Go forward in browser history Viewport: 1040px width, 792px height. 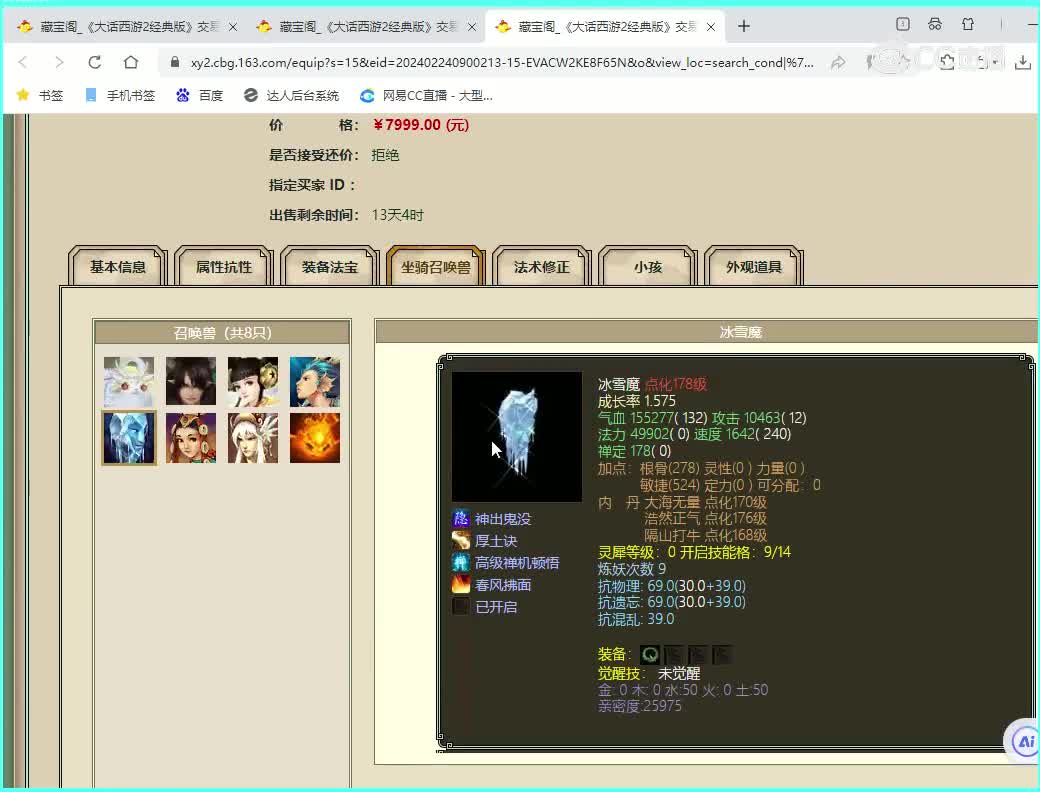coord(59,62)
